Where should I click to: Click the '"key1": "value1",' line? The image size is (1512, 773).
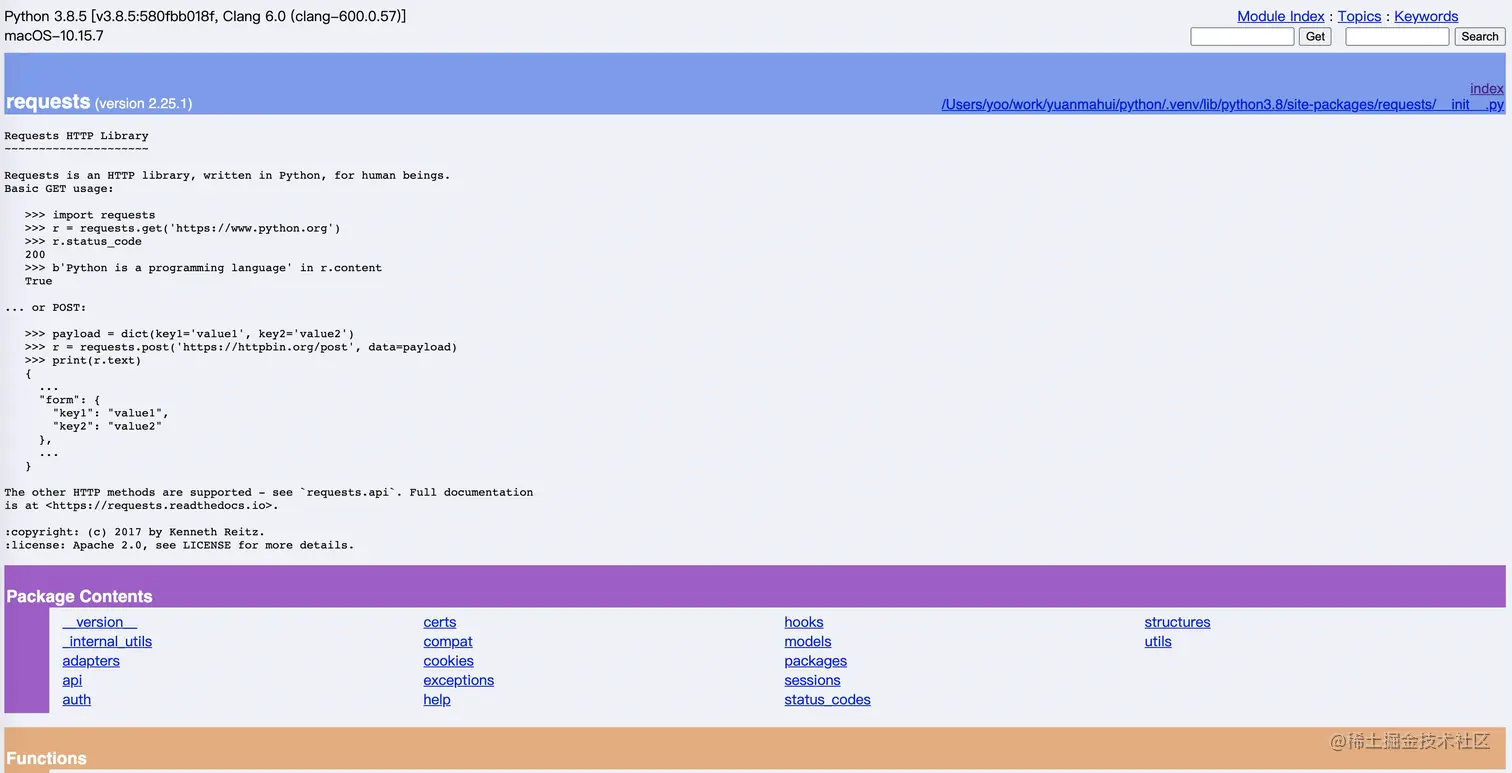[x=111, y=413]
